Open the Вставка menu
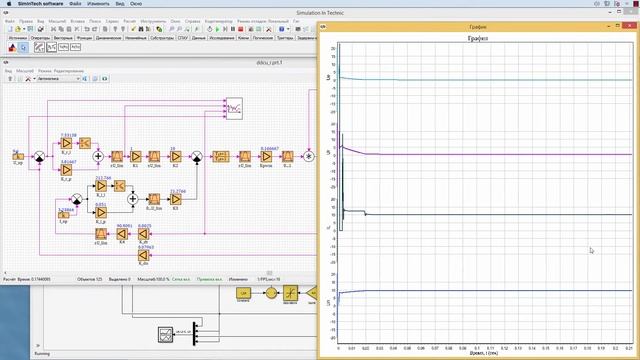 [78, 21]
